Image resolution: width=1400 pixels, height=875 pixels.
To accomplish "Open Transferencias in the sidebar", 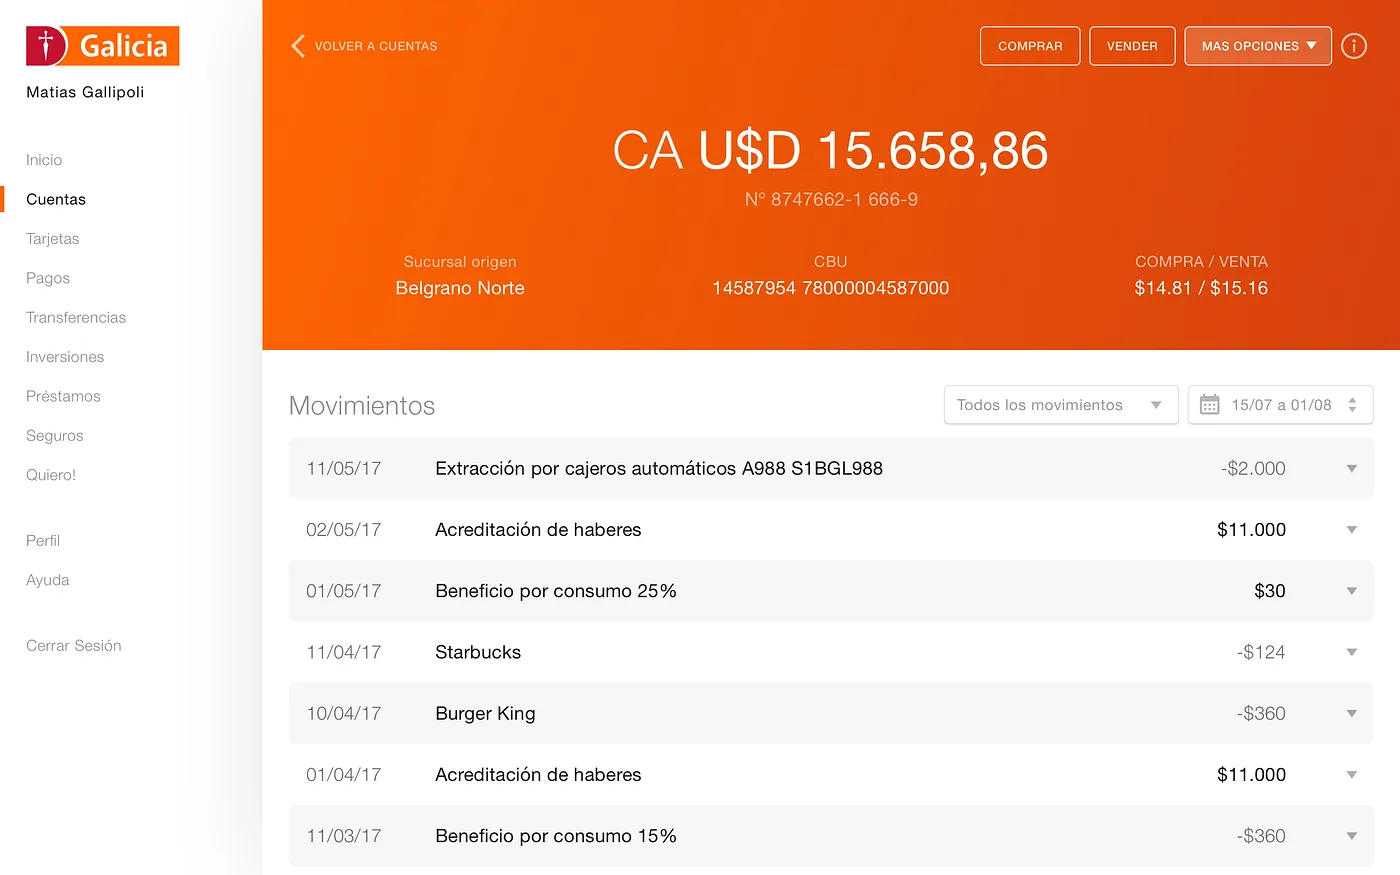I will (76, 317).
